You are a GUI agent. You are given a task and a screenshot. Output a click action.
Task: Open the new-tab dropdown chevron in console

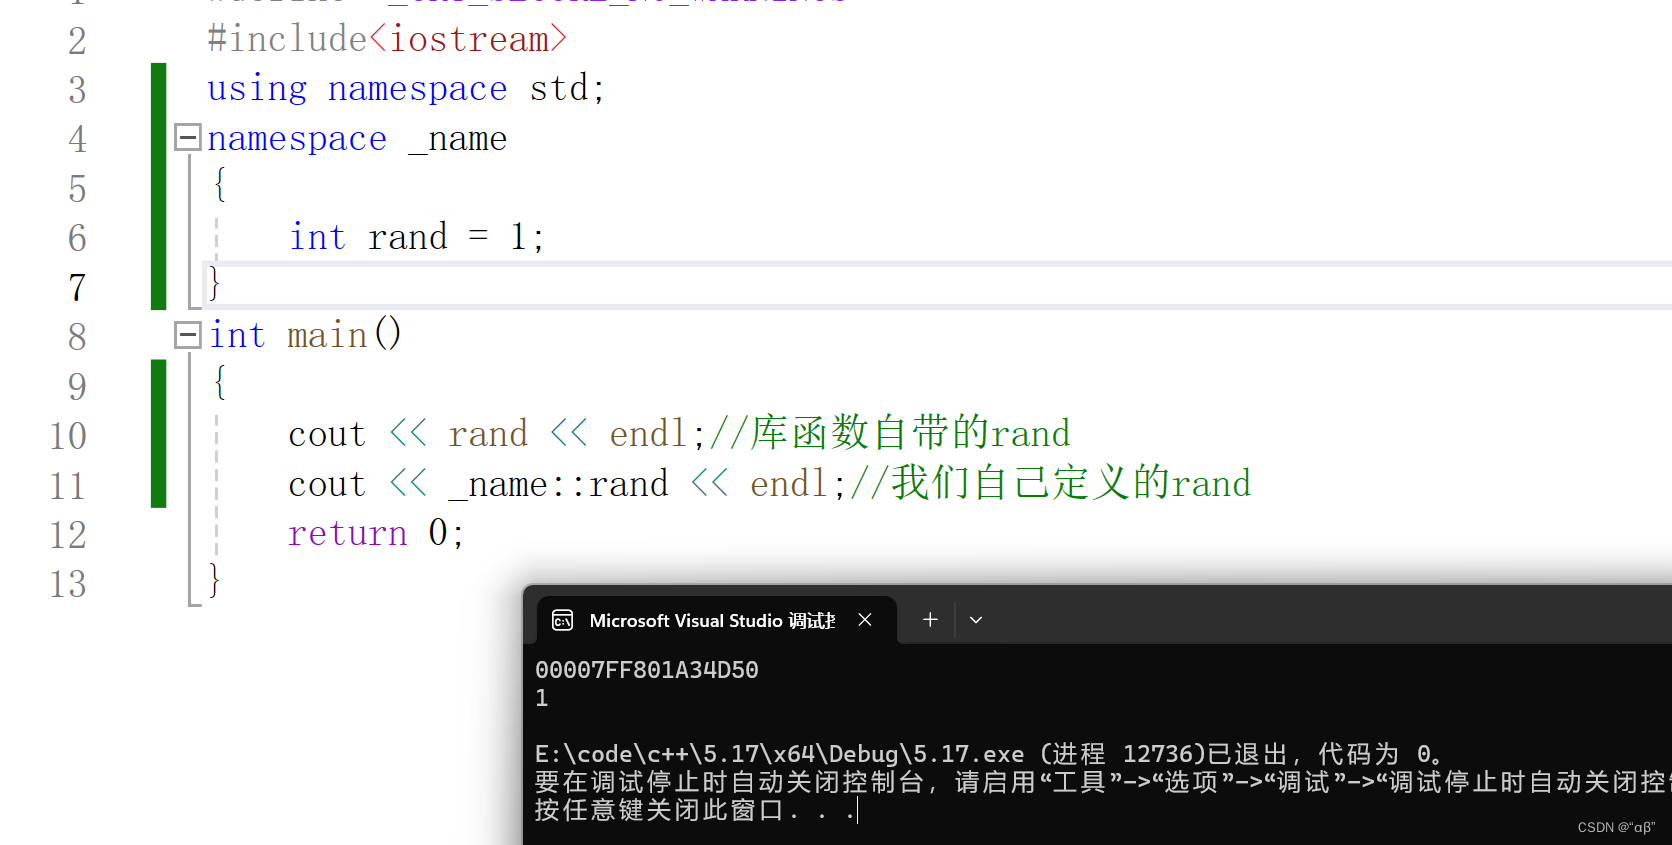click(x=976, y=620)
